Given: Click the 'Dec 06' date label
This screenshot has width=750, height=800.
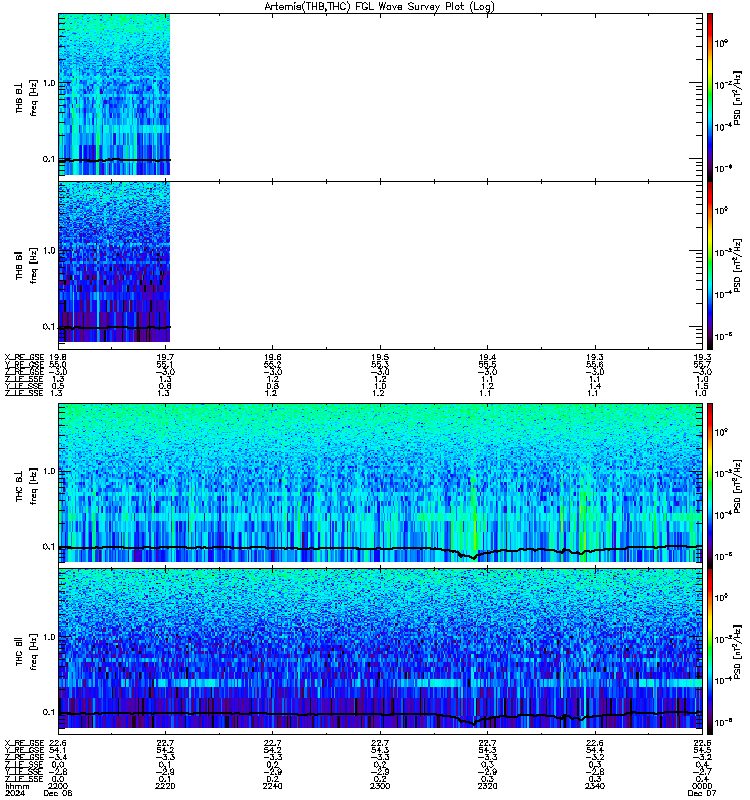Looking at the screenshot, I should pos(58,793).
